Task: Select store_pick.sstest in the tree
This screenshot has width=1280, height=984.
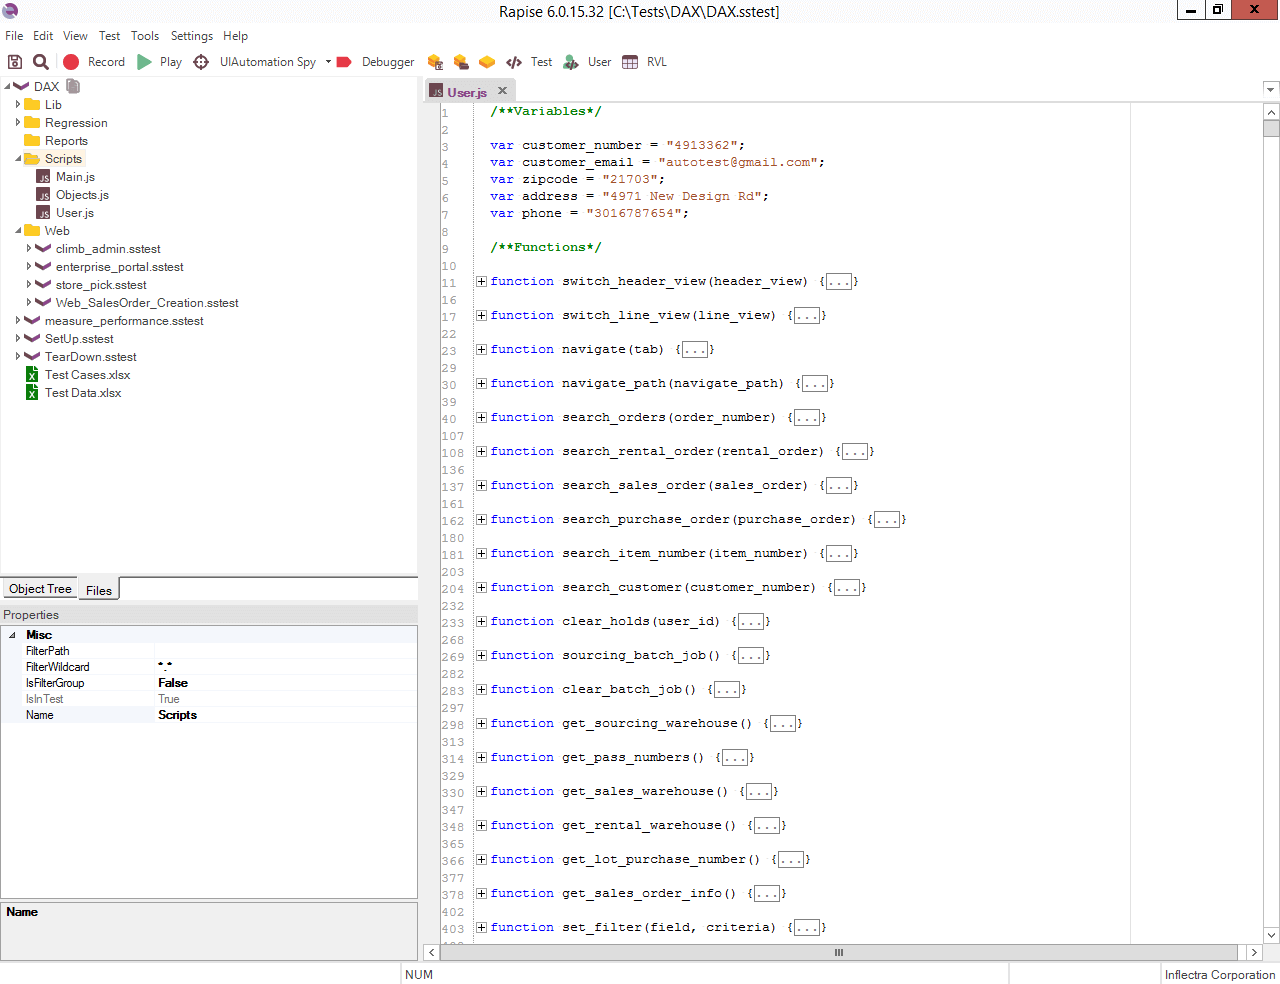Action: (x=101, y=285)
